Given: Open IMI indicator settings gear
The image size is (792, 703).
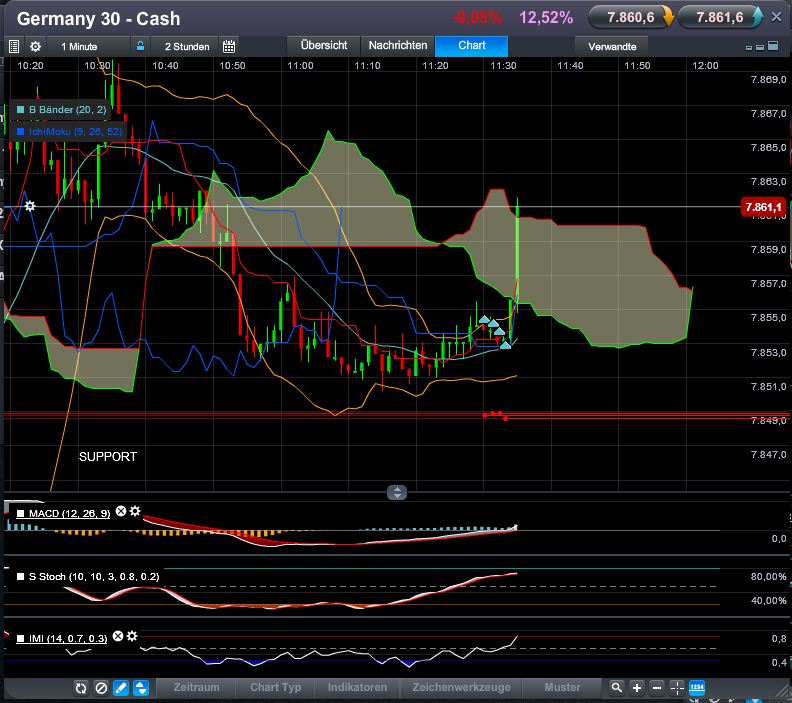Looking at the screenshot, I should [132, 636].
